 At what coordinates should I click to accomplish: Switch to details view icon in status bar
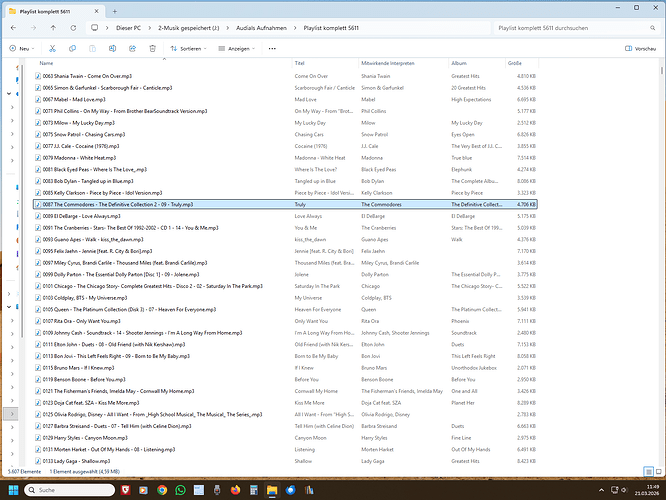coord(649,472)
